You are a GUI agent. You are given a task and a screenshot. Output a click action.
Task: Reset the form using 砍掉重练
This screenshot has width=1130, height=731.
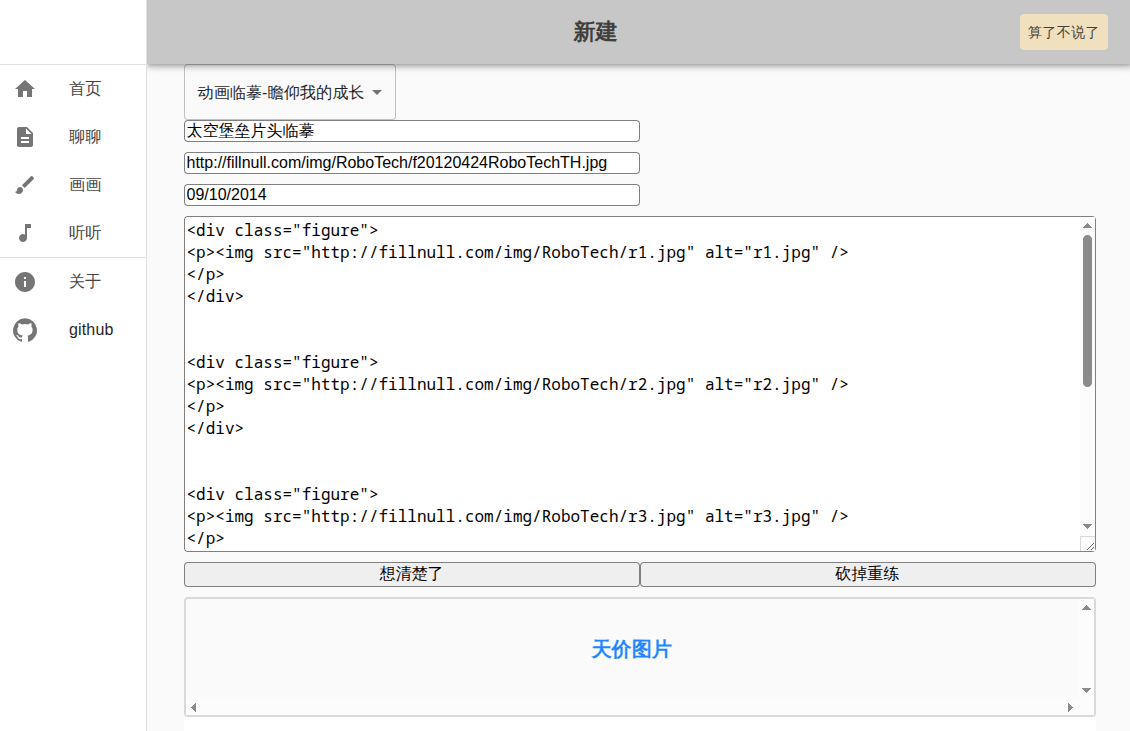tap(867, 575)
